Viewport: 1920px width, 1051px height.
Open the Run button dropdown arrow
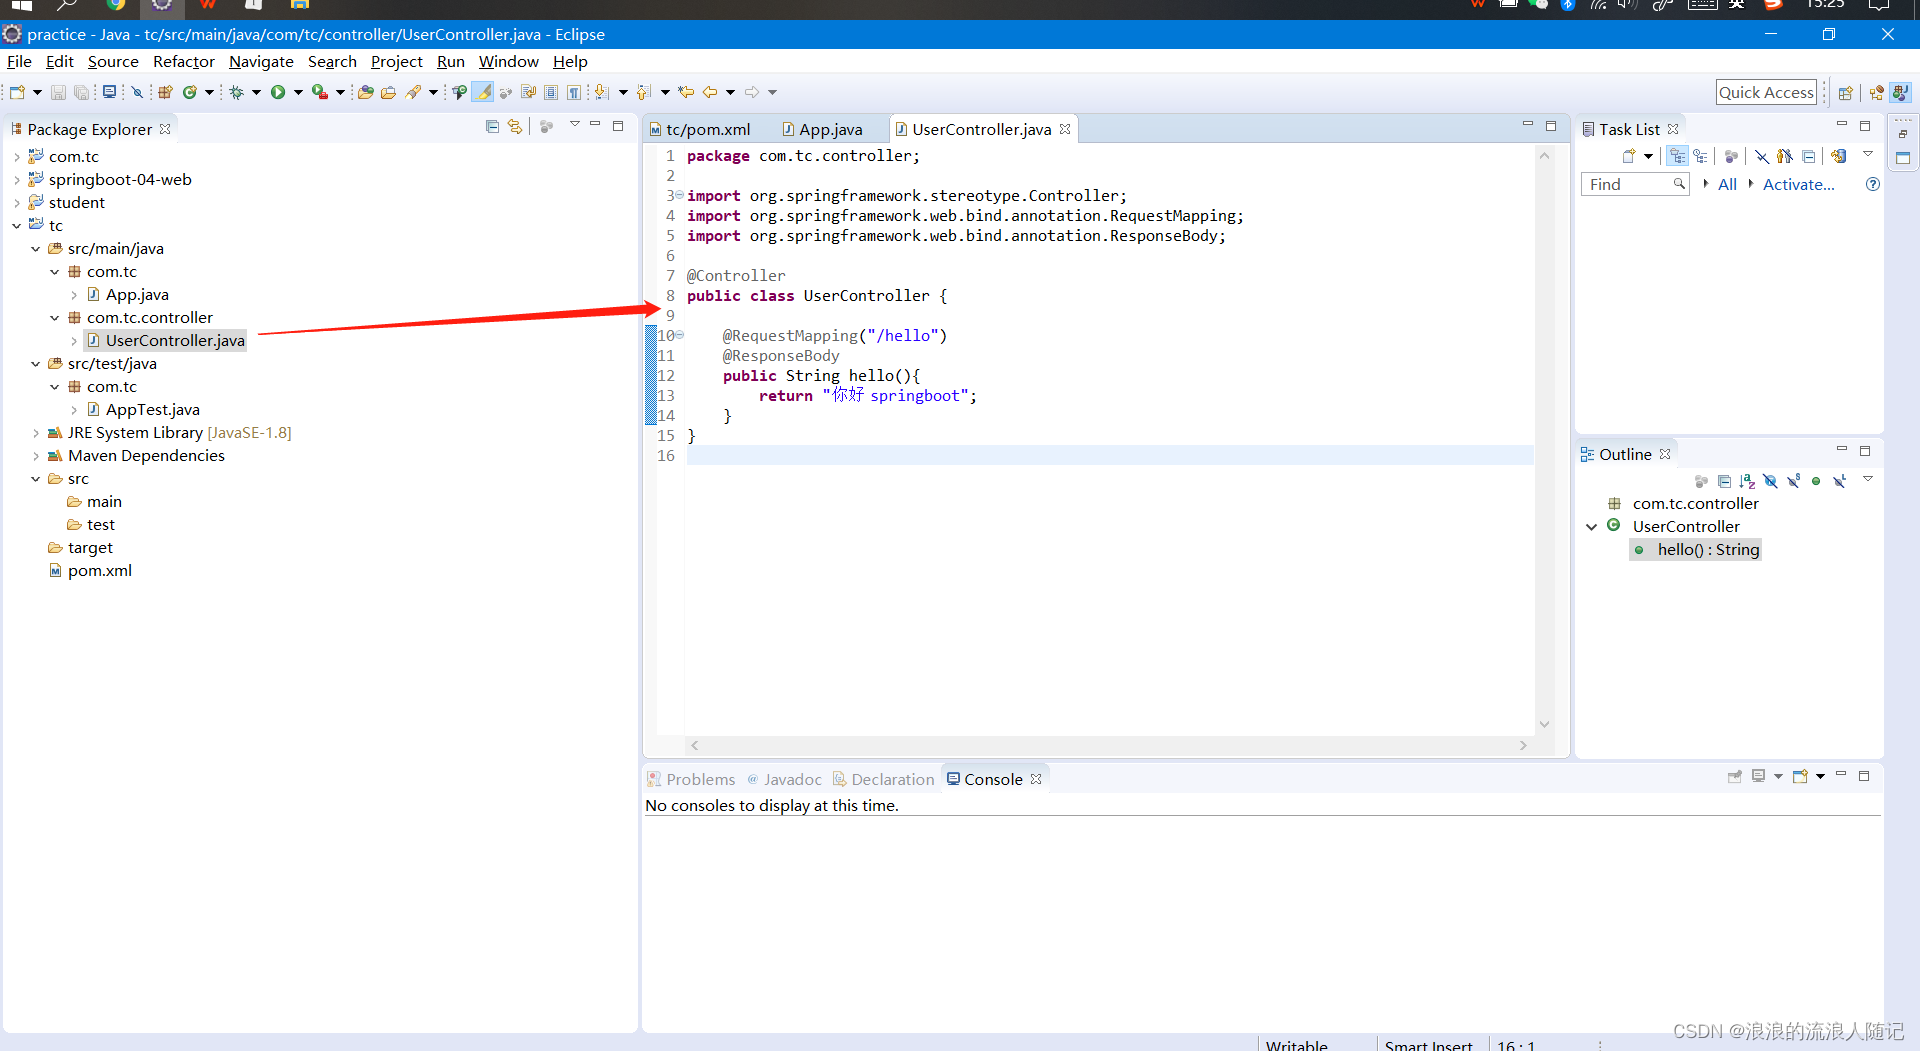[298, 92]
